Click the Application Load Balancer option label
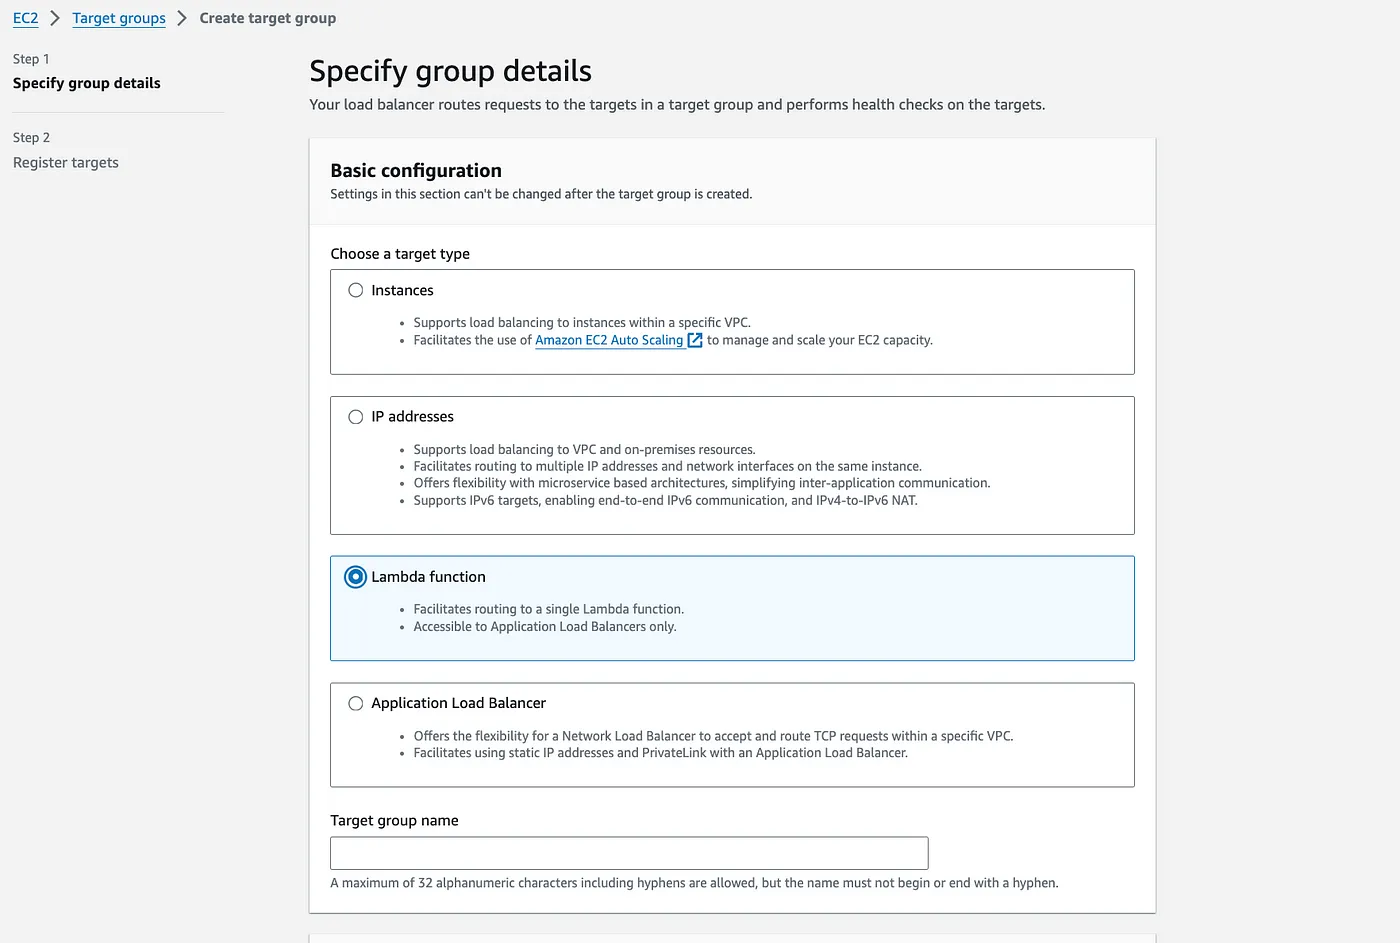The width and height of the screenshot is (1400, 943). click(458, 703)
